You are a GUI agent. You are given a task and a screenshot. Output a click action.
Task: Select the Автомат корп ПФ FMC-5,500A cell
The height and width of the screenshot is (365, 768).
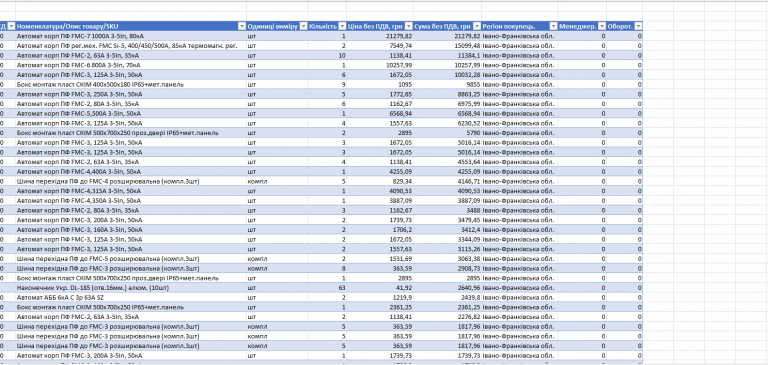point(131,114)
